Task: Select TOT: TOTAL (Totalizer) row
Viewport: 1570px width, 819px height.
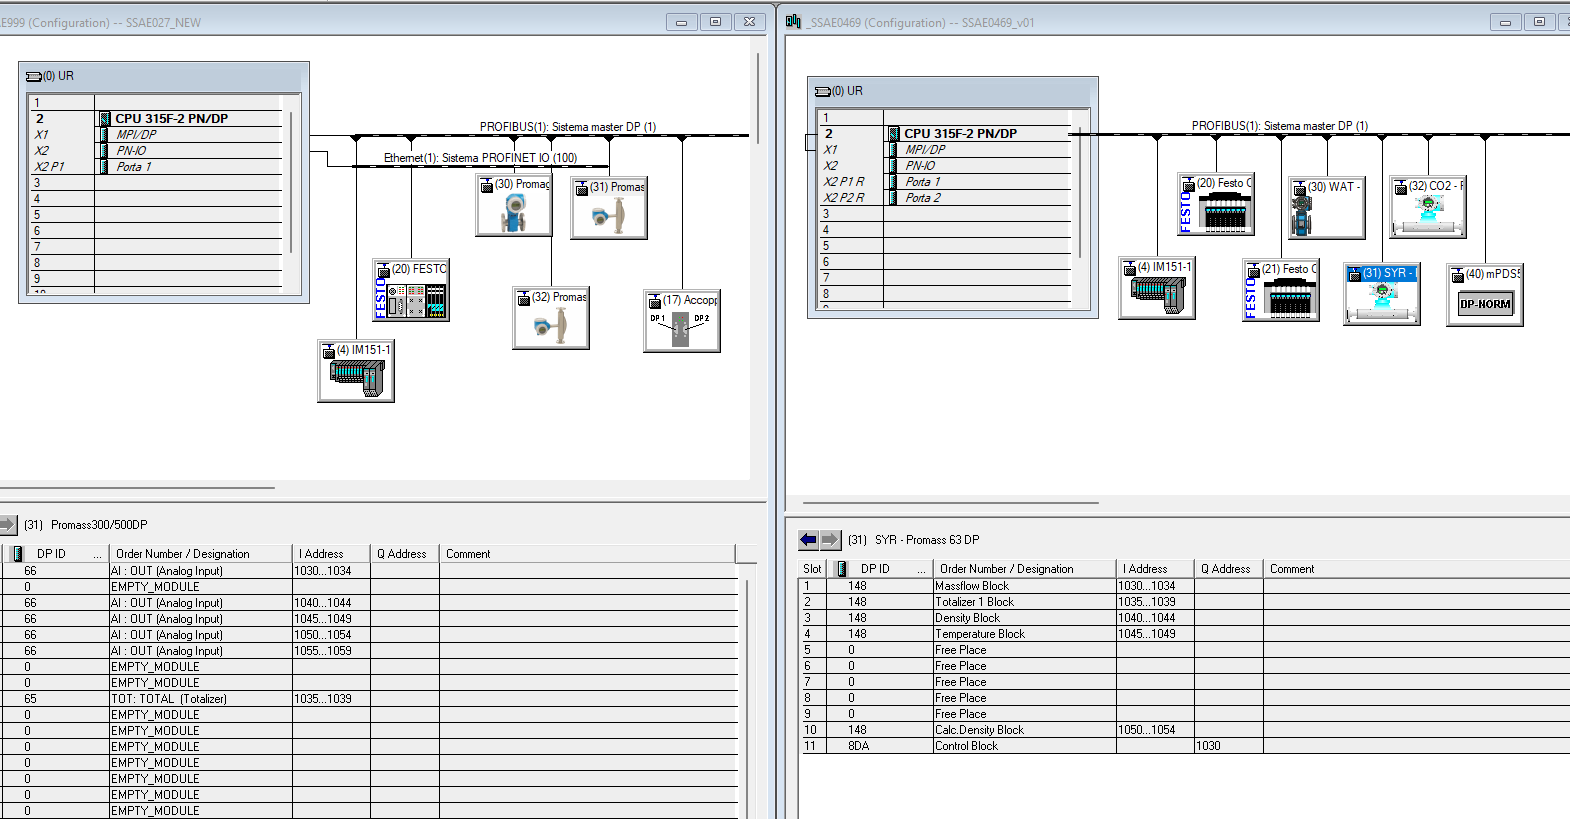Action: pyautogui.click(x=370, y=699)
